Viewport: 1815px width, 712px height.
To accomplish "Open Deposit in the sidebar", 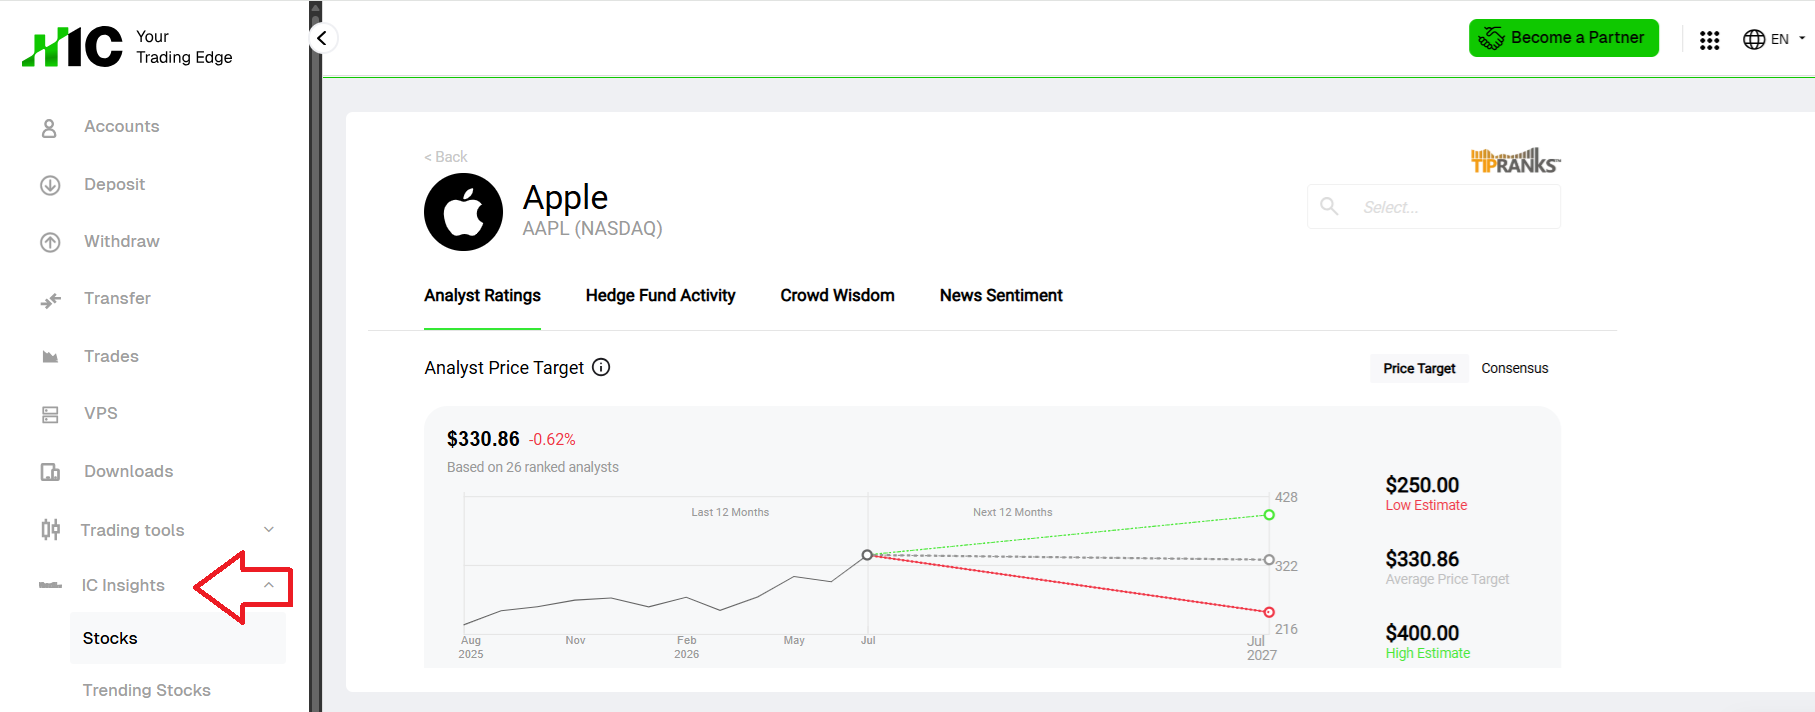I will pyautogui.click(x=114, y=184).
